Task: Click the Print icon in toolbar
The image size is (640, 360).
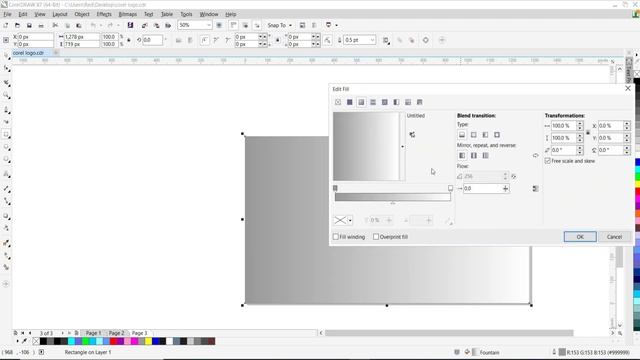Action: [41, 25]
